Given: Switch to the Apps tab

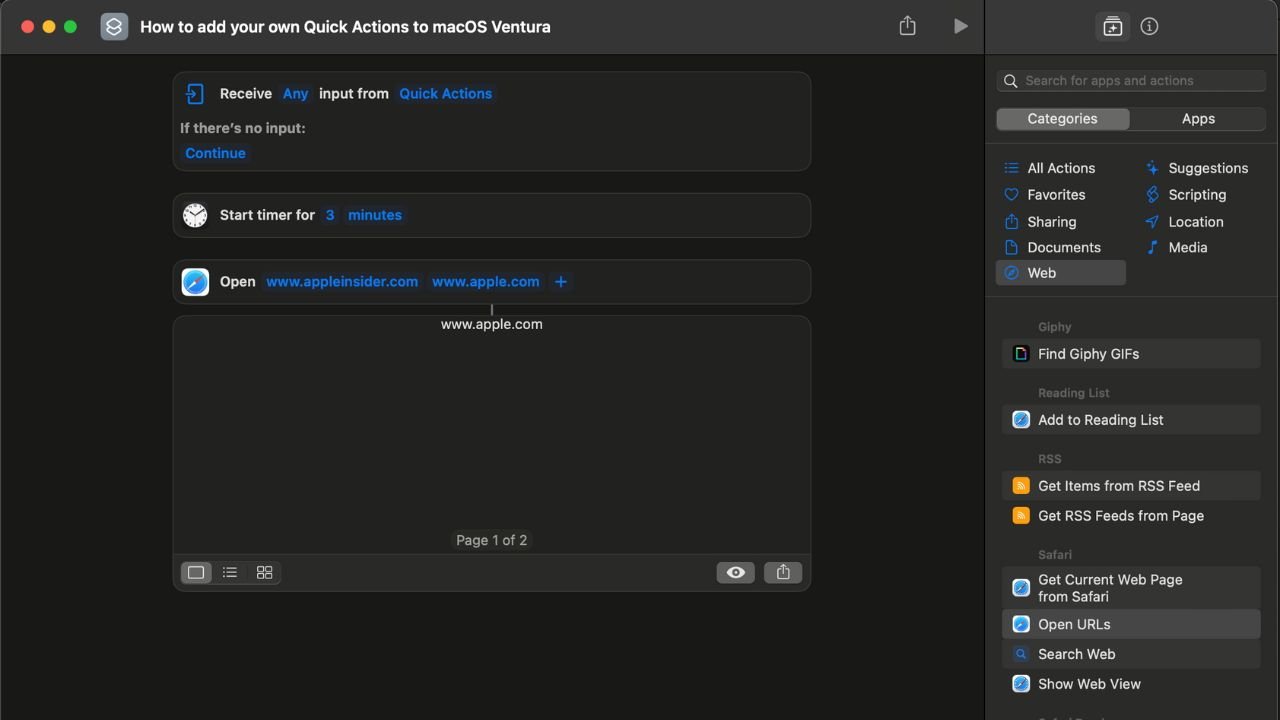Looking at the screenshot, I should [1198, 119].
